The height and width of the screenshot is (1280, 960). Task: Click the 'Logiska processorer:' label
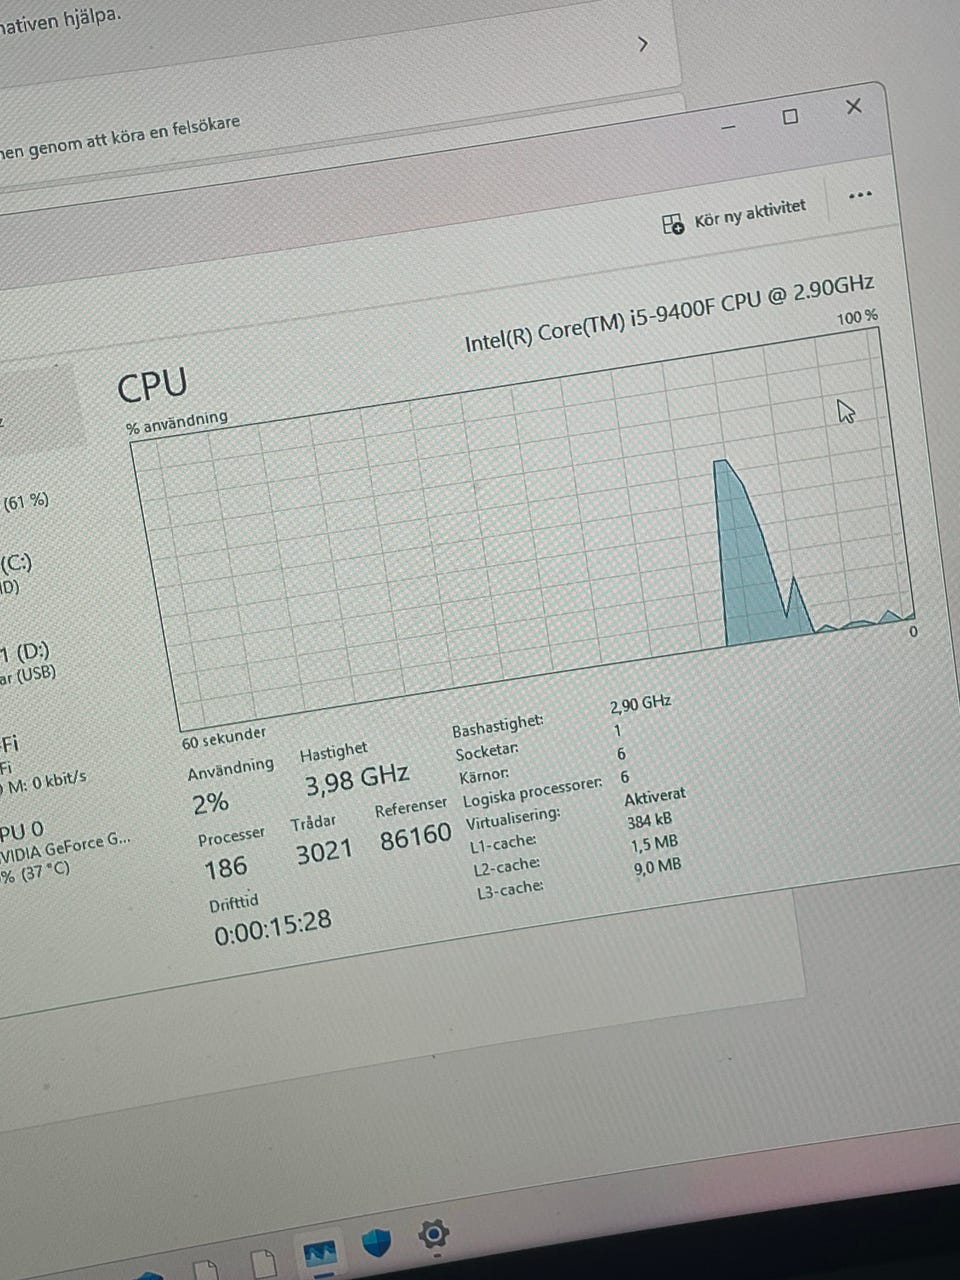pos(532,793)
